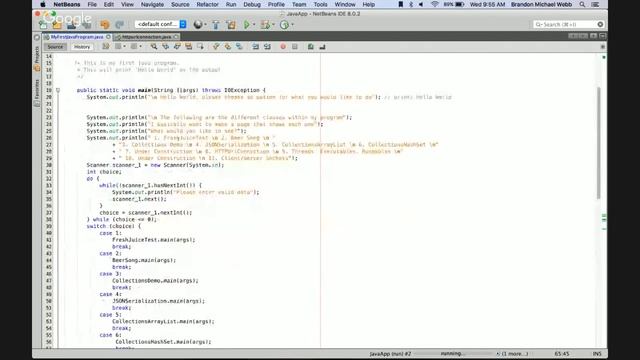Click the orange Undo arrow icon

coord(104,24)
